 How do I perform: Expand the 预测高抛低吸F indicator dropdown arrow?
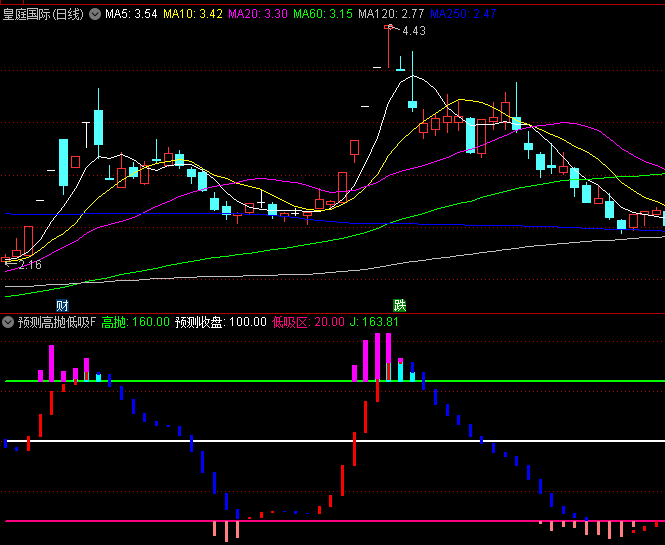[9, 322]
